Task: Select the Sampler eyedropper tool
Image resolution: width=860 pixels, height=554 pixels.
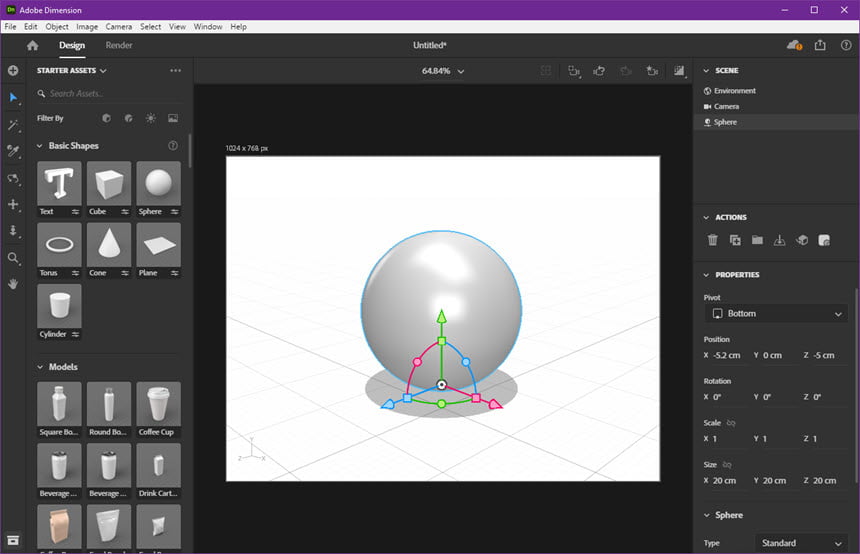Action: tap(13, 151)
